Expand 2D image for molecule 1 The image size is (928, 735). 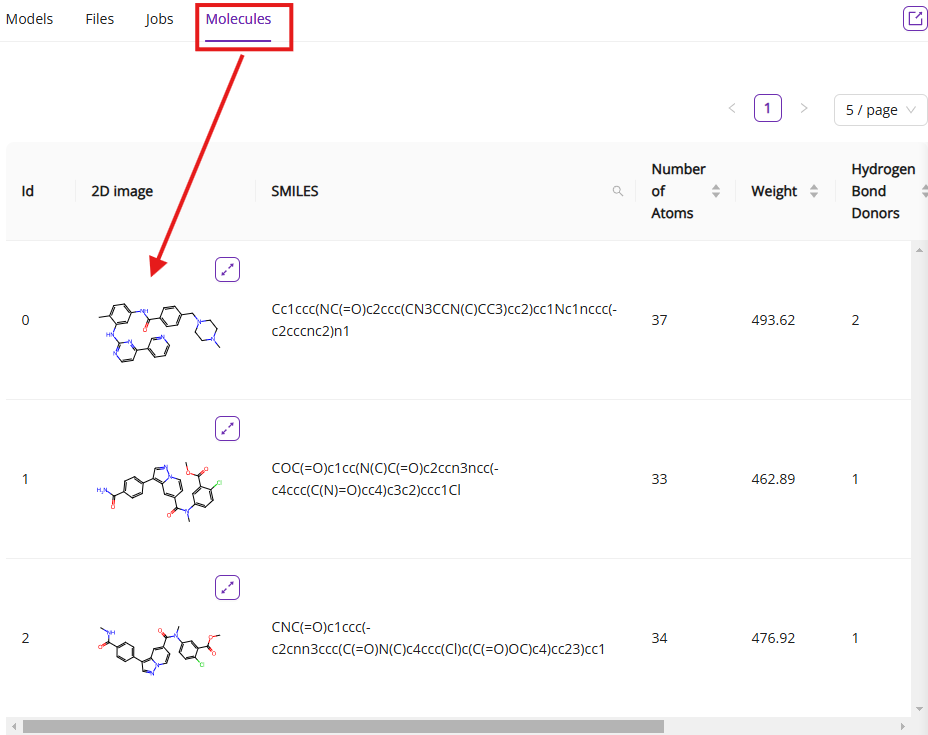coord(228,428)
